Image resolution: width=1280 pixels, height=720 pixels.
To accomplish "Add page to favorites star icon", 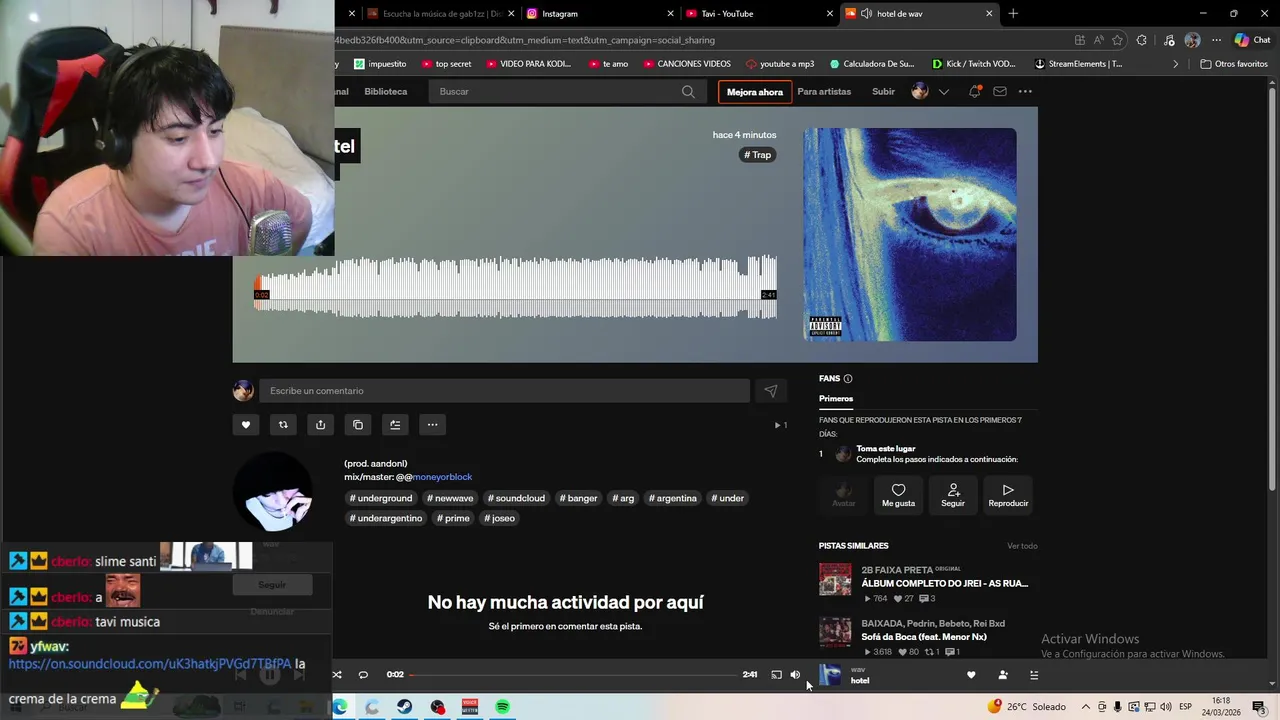I will click(x=1117, y=40).
